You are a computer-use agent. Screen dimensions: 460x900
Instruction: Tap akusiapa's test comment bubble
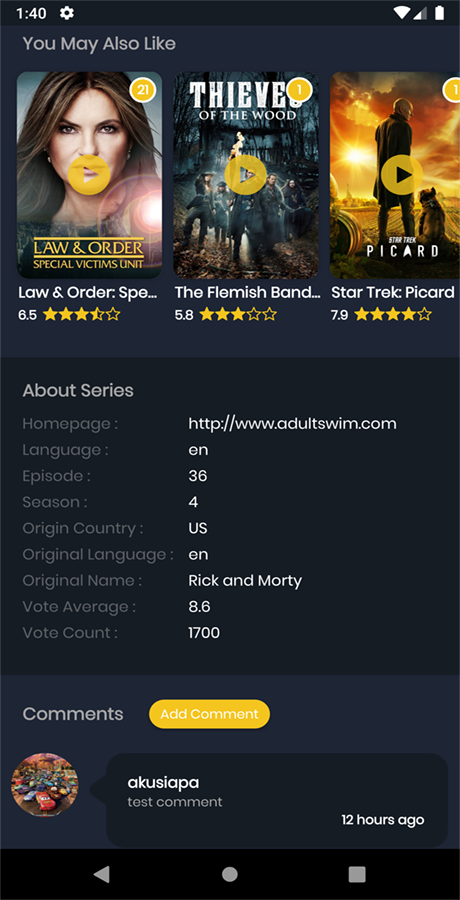click(277, 800)
